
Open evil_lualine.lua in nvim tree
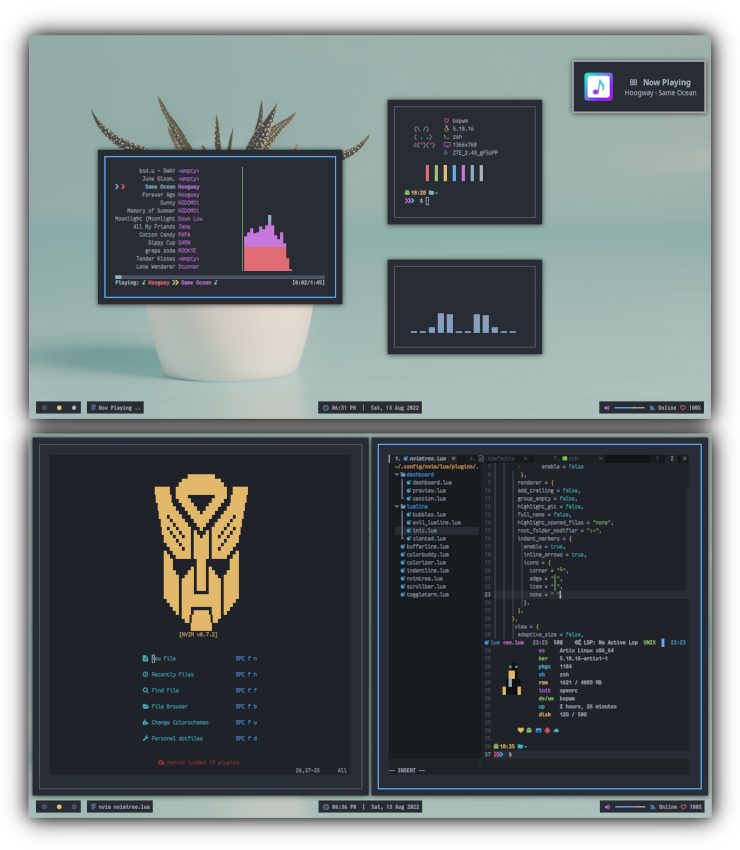click(436, 523)
